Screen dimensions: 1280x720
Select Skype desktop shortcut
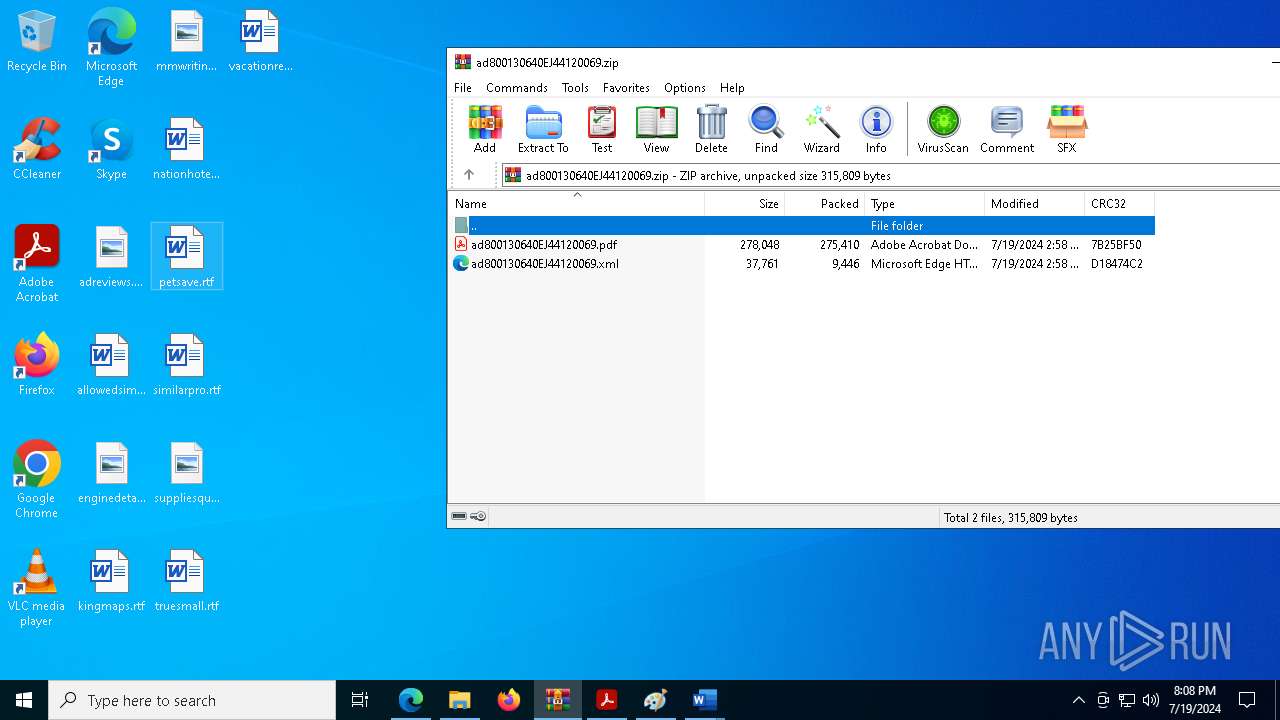(x=111, y=149)
